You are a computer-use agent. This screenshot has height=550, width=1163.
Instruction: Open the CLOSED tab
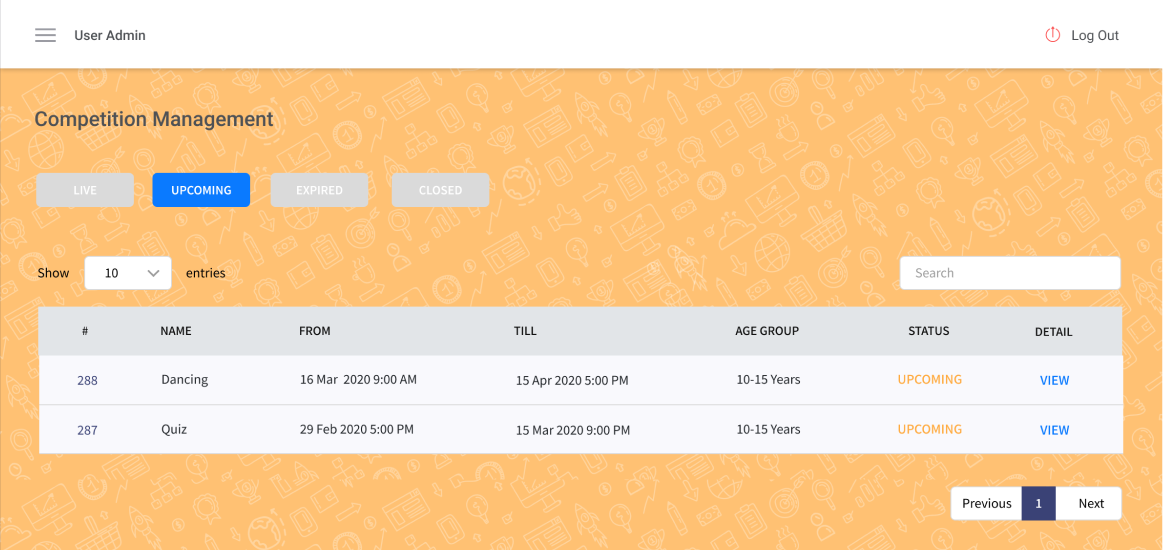[x=440, y=190]
